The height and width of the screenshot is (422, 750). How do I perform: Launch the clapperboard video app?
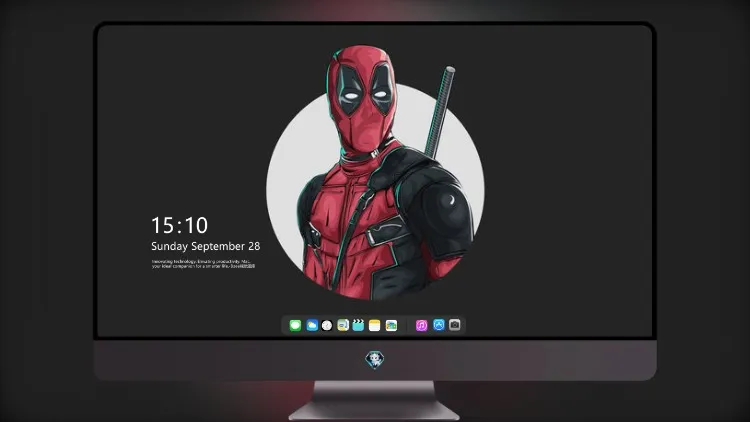[x=358, y=325]
